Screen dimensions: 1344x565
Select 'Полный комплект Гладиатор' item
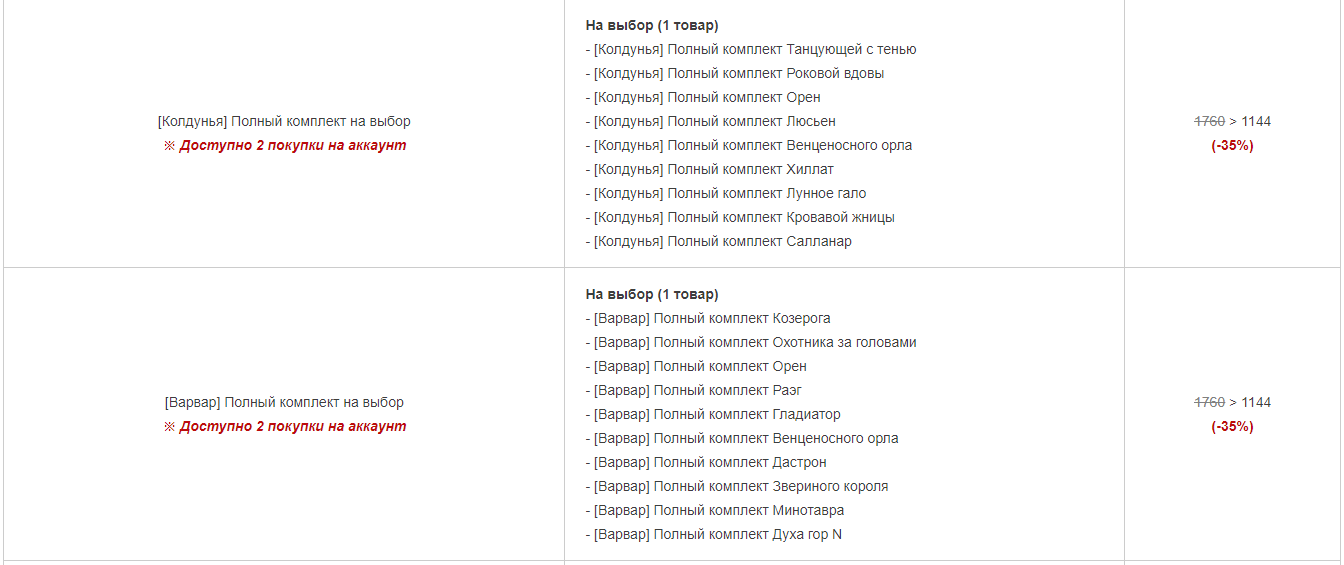pos(713,414)
